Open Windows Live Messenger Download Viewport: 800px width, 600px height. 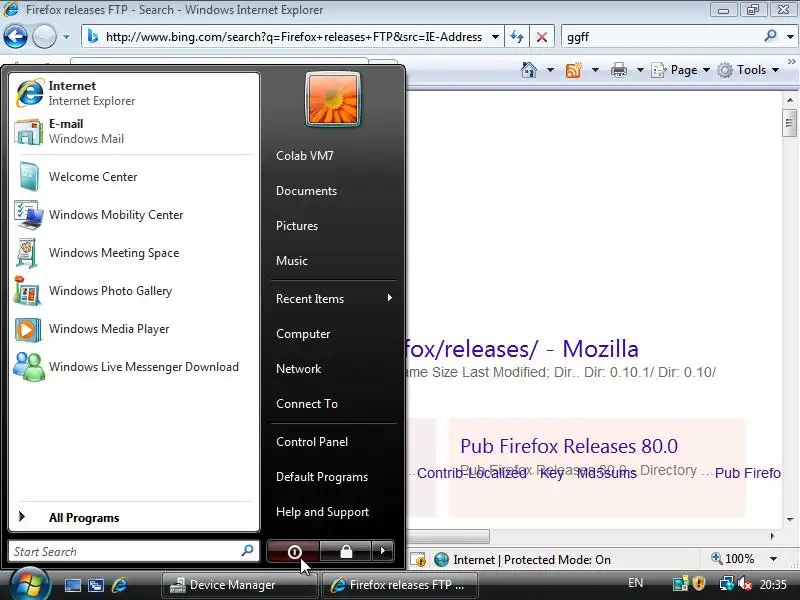(x=134, y=367)
